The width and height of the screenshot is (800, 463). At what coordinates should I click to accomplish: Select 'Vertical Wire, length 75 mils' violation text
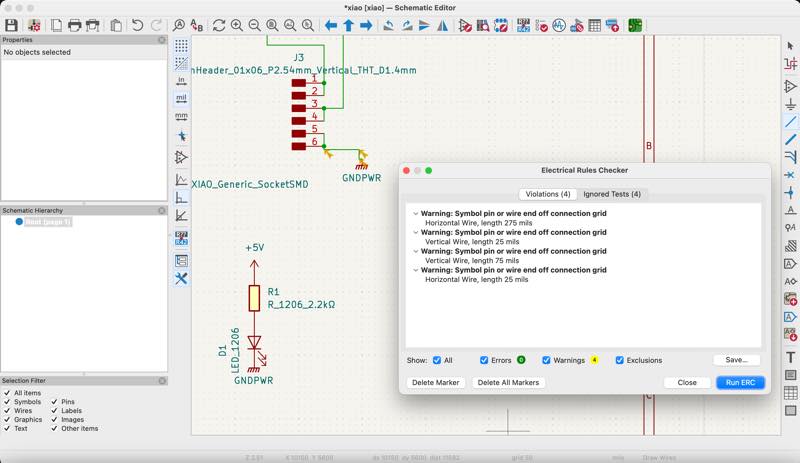(472, 260)
